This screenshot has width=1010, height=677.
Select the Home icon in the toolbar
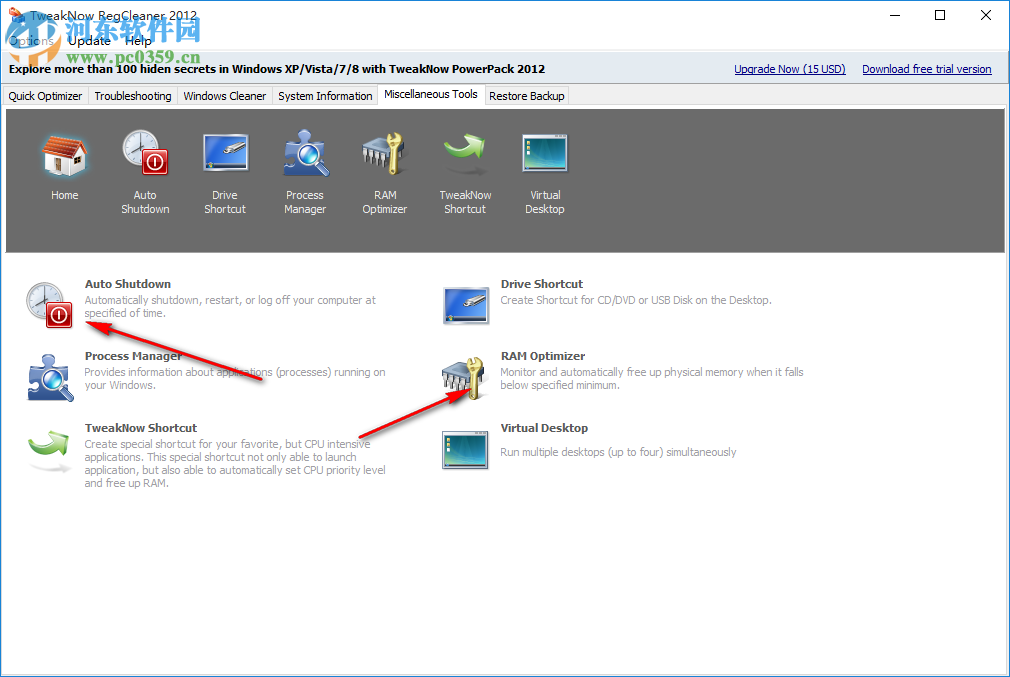pyautogui.click(x=64, y=152)
